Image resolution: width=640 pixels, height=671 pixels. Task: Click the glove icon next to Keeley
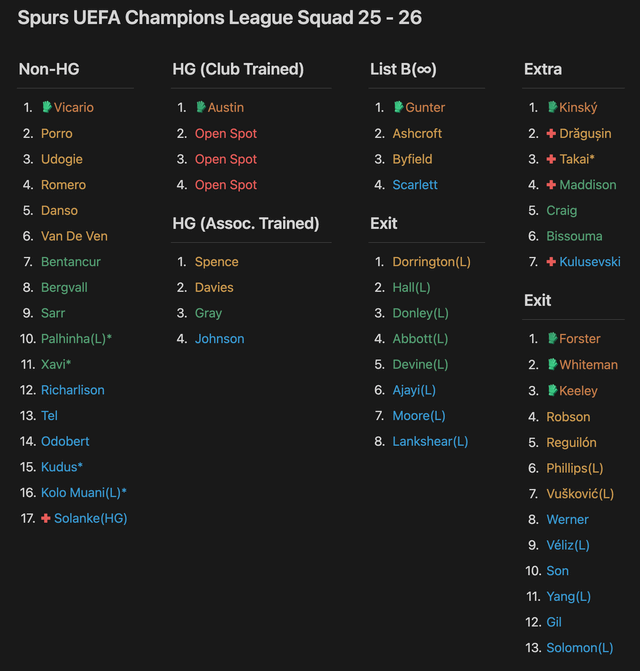click(552, 391)
